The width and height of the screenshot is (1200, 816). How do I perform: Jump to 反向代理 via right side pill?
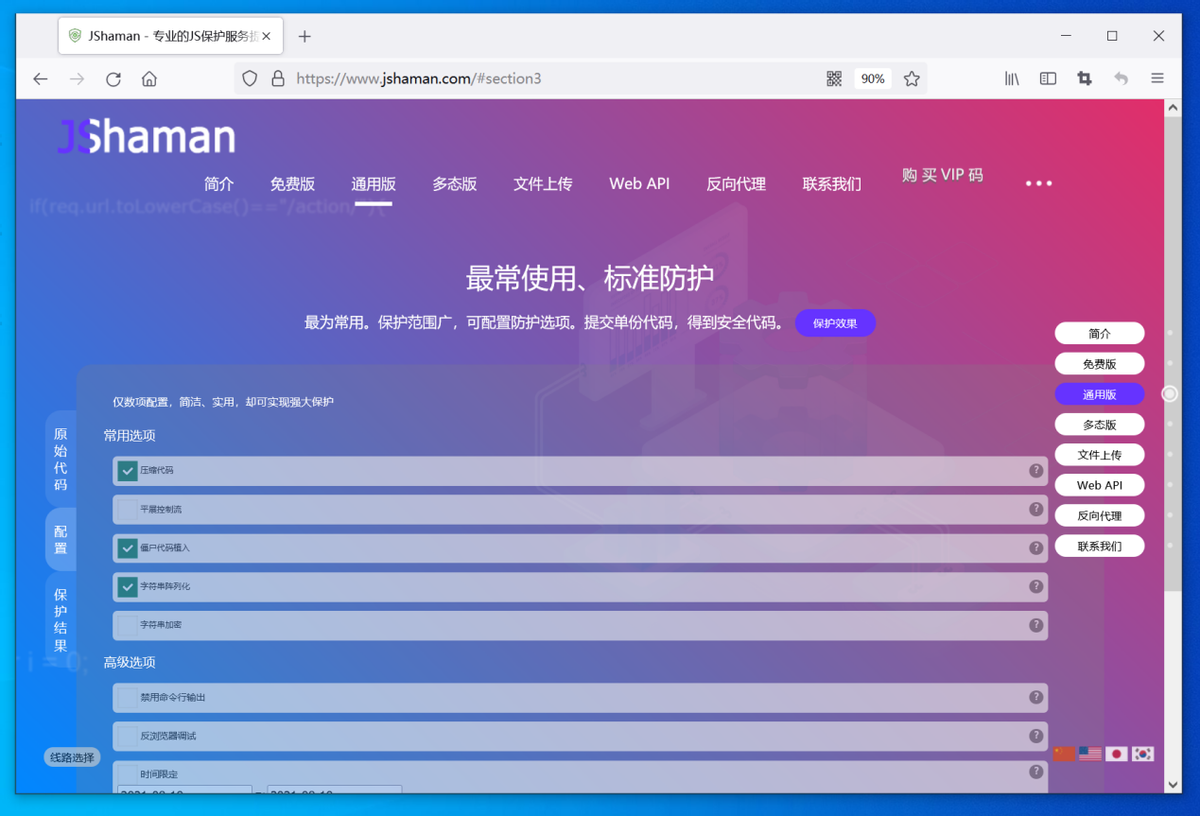click(x=1099, y=516)
